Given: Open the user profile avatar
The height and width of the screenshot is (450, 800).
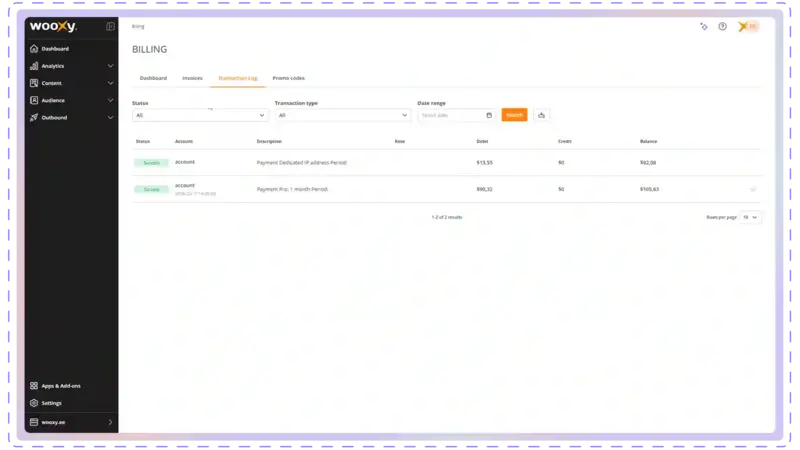Looking at the screenshot, I should (x=748, y=27).
